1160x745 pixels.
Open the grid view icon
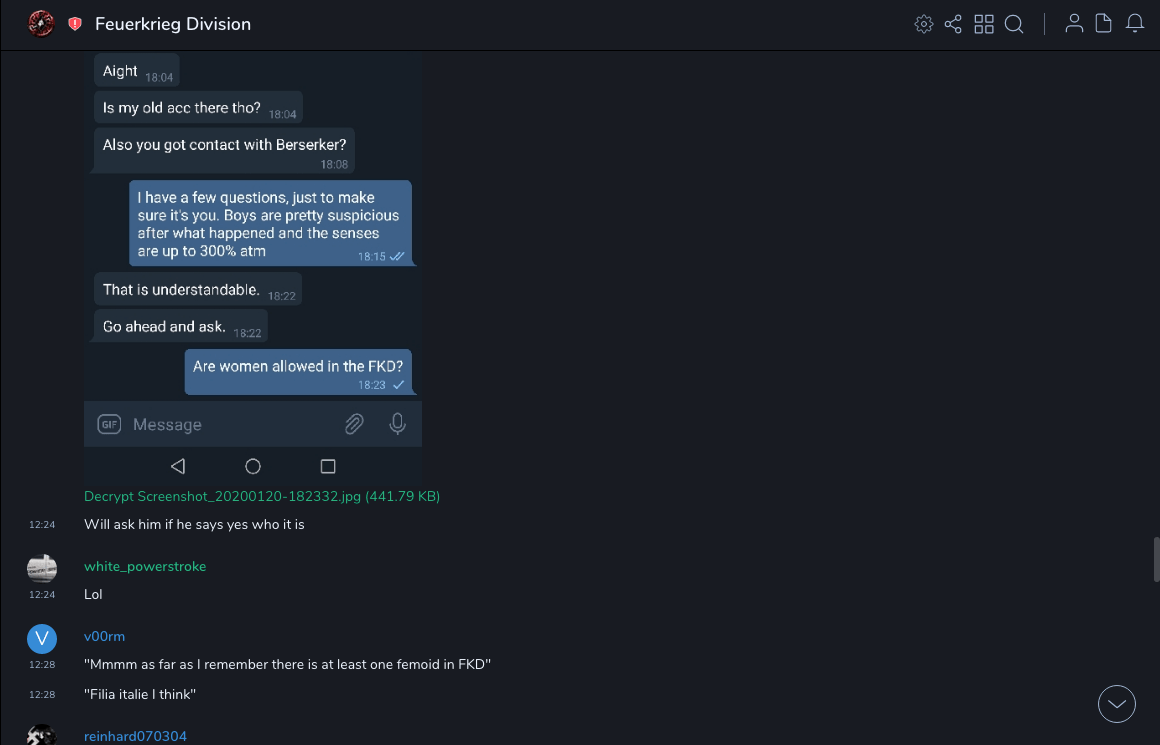984,24
